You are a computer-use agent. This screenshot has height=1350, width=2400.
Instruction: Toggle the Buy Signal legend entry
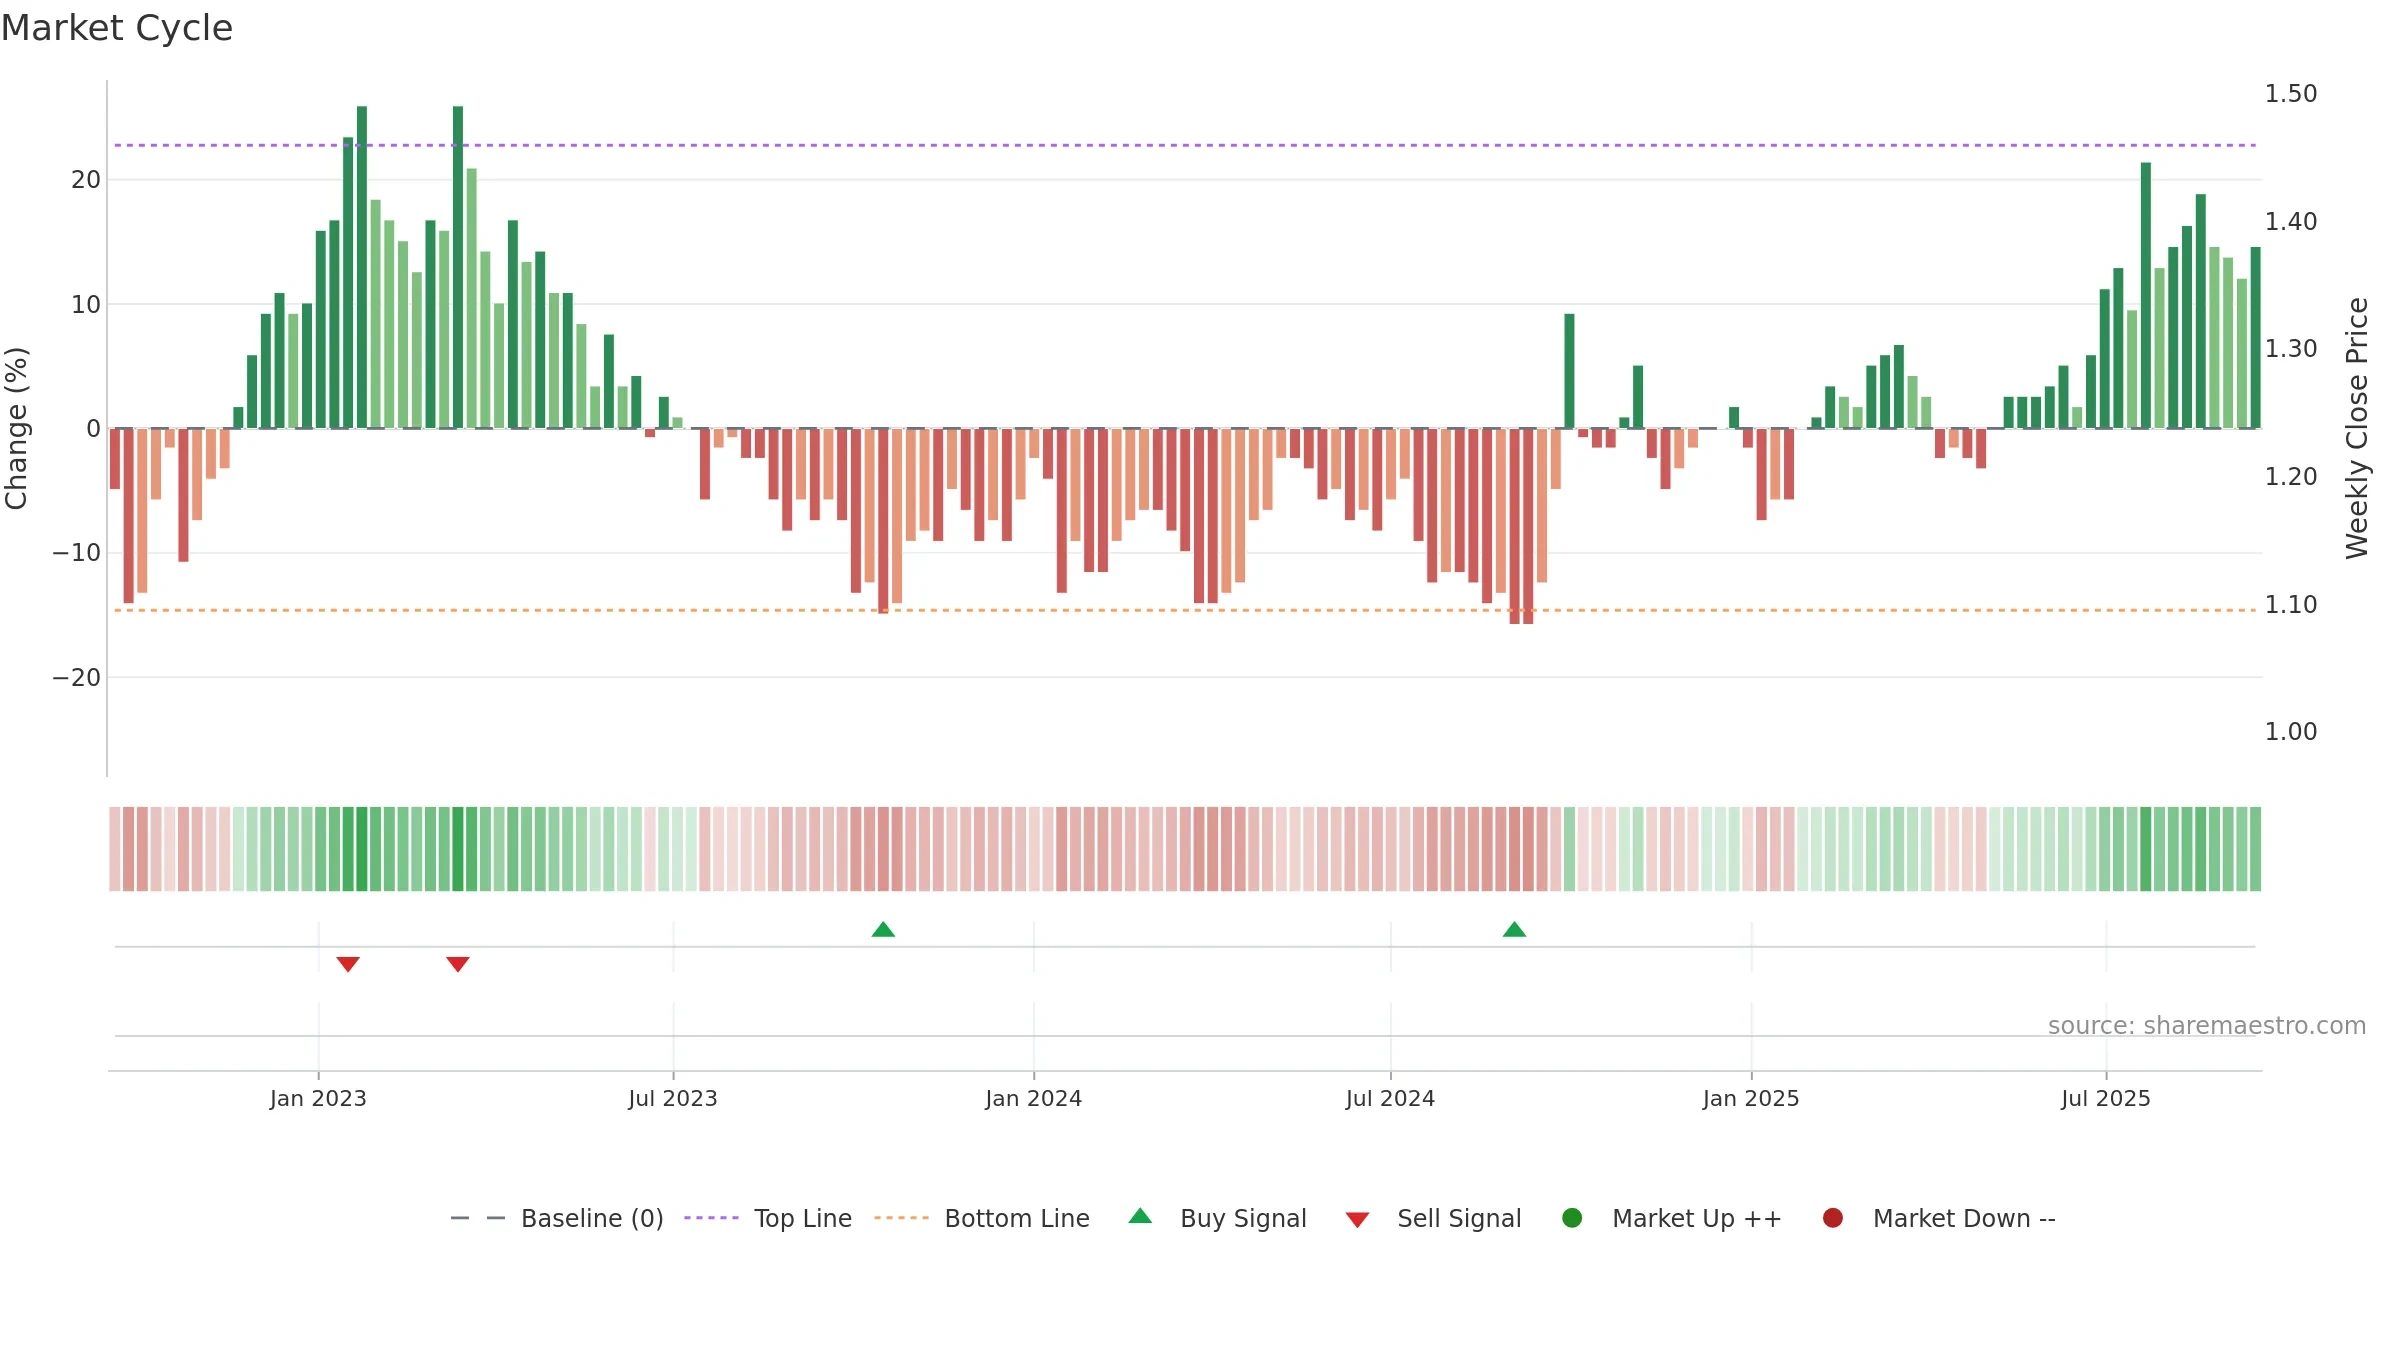tap(1217, 1218)
